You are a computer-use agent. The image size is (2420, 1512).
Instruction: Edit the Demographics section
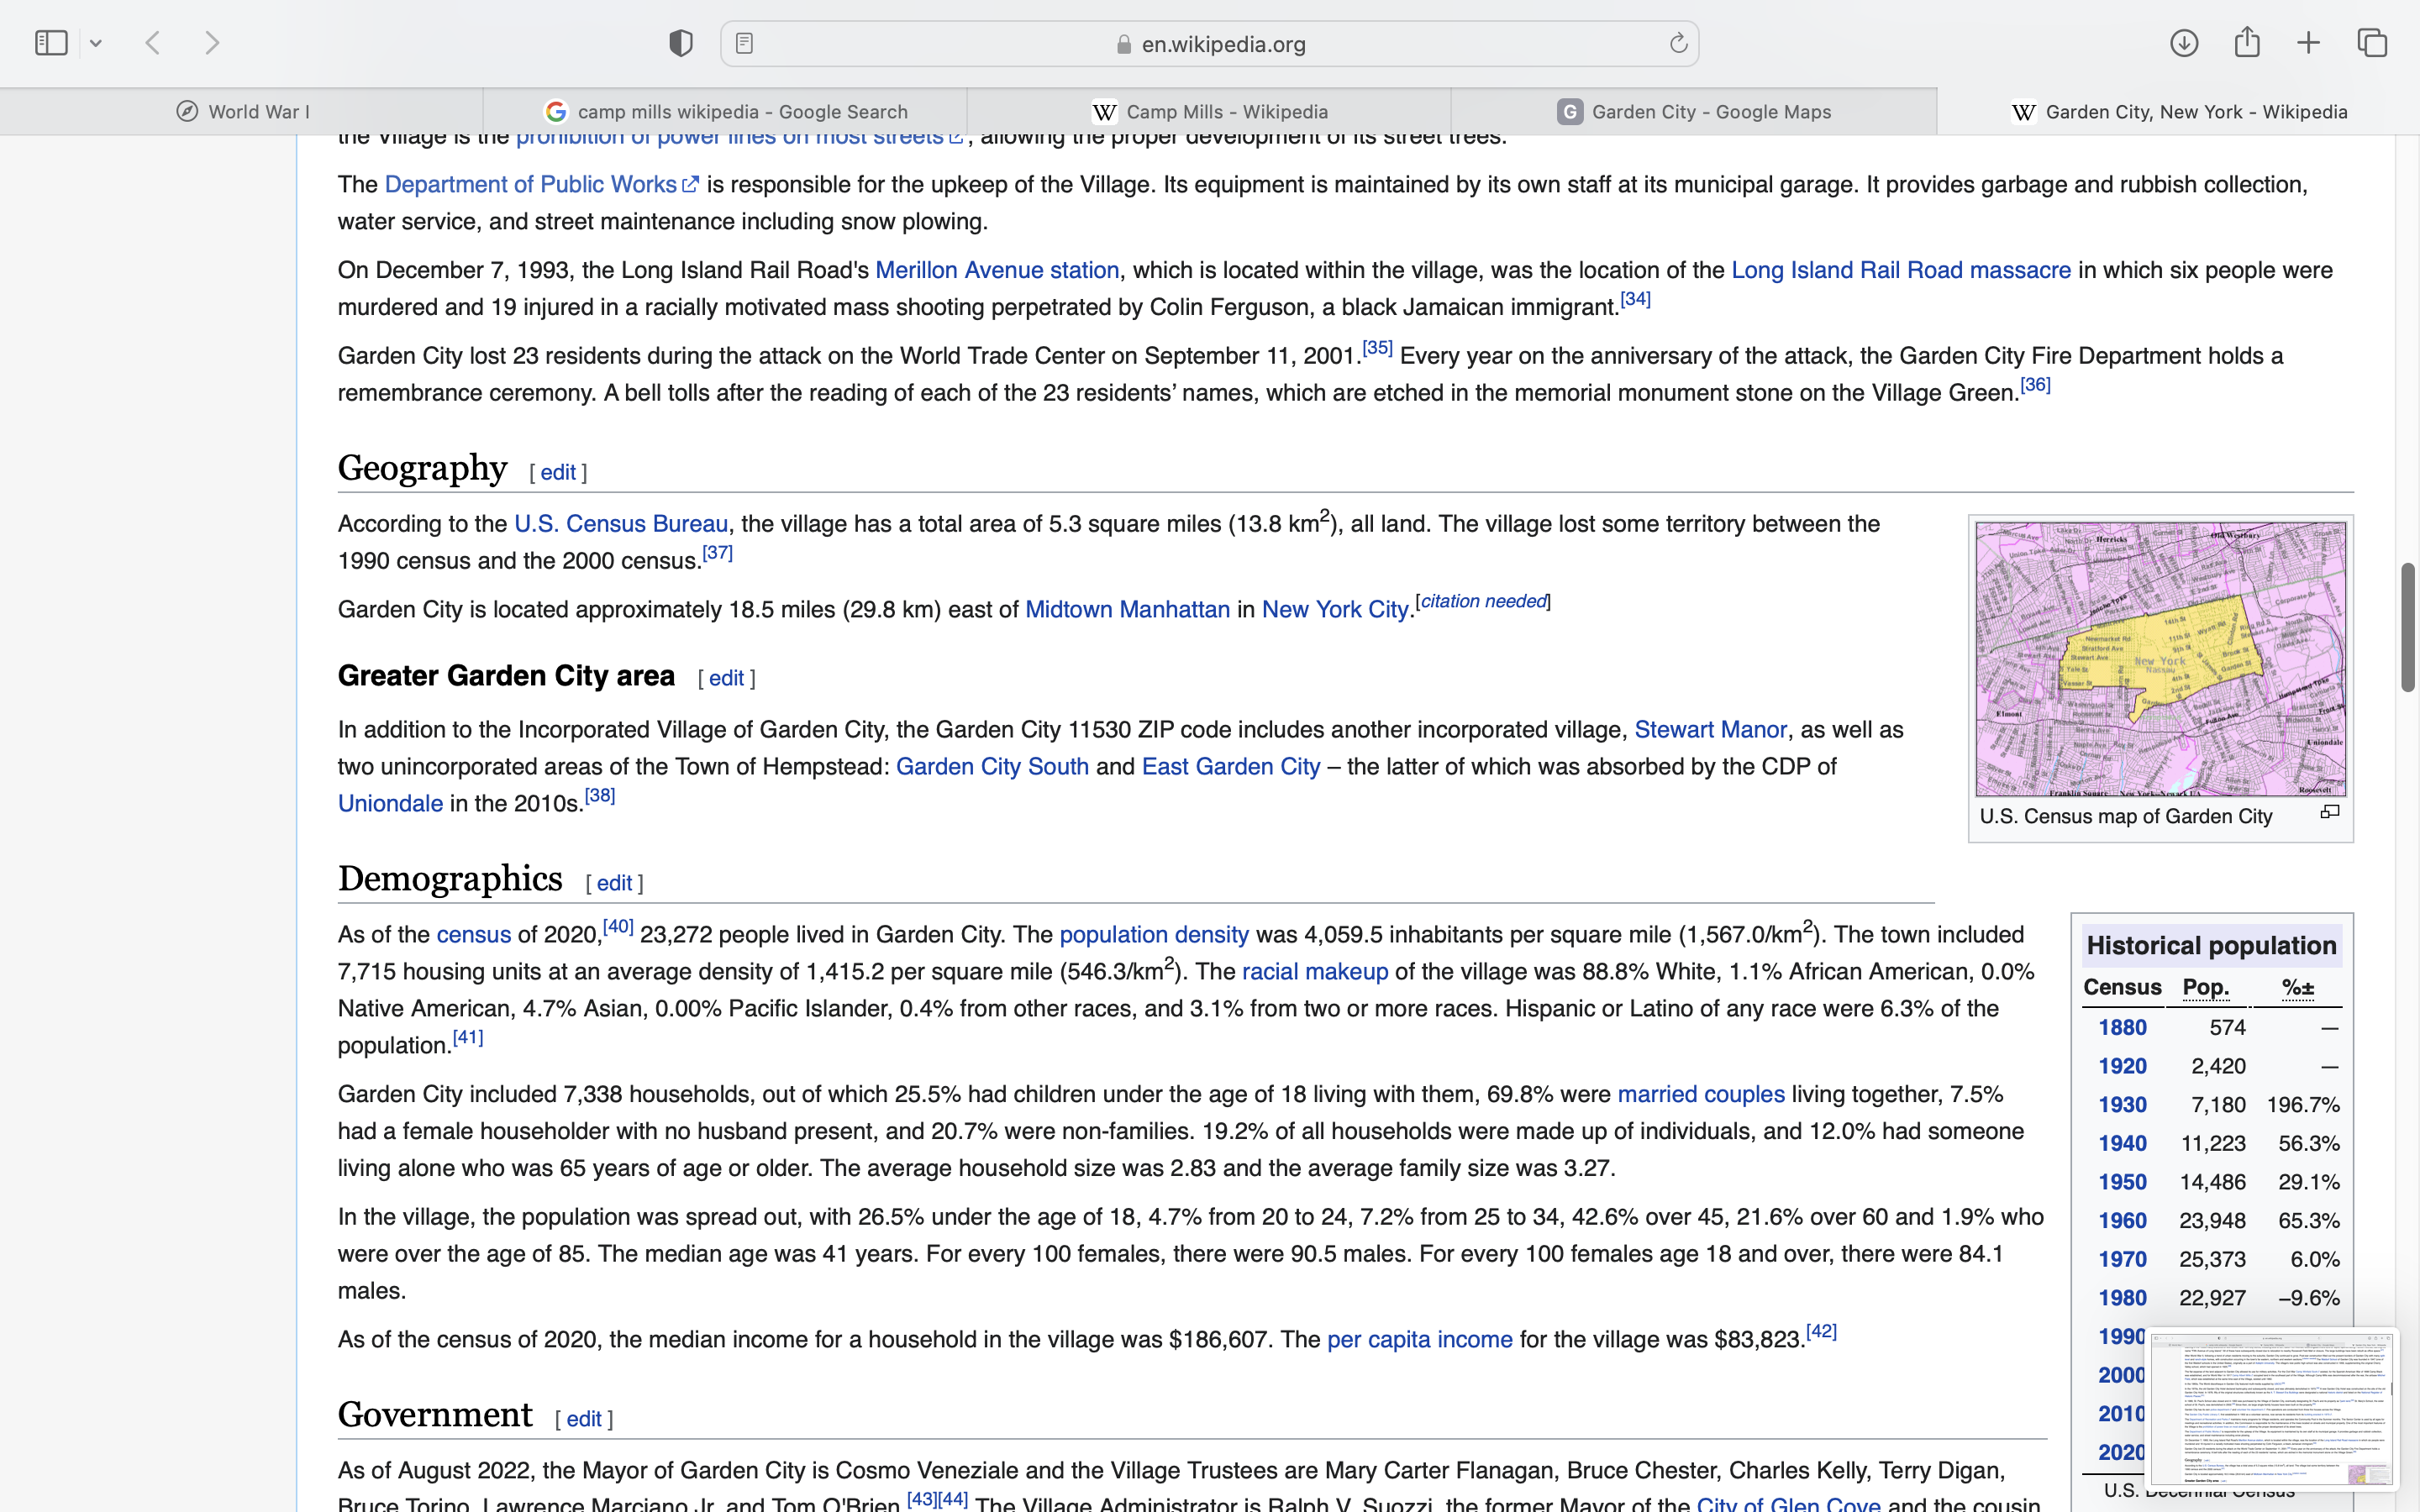point(614,883)
